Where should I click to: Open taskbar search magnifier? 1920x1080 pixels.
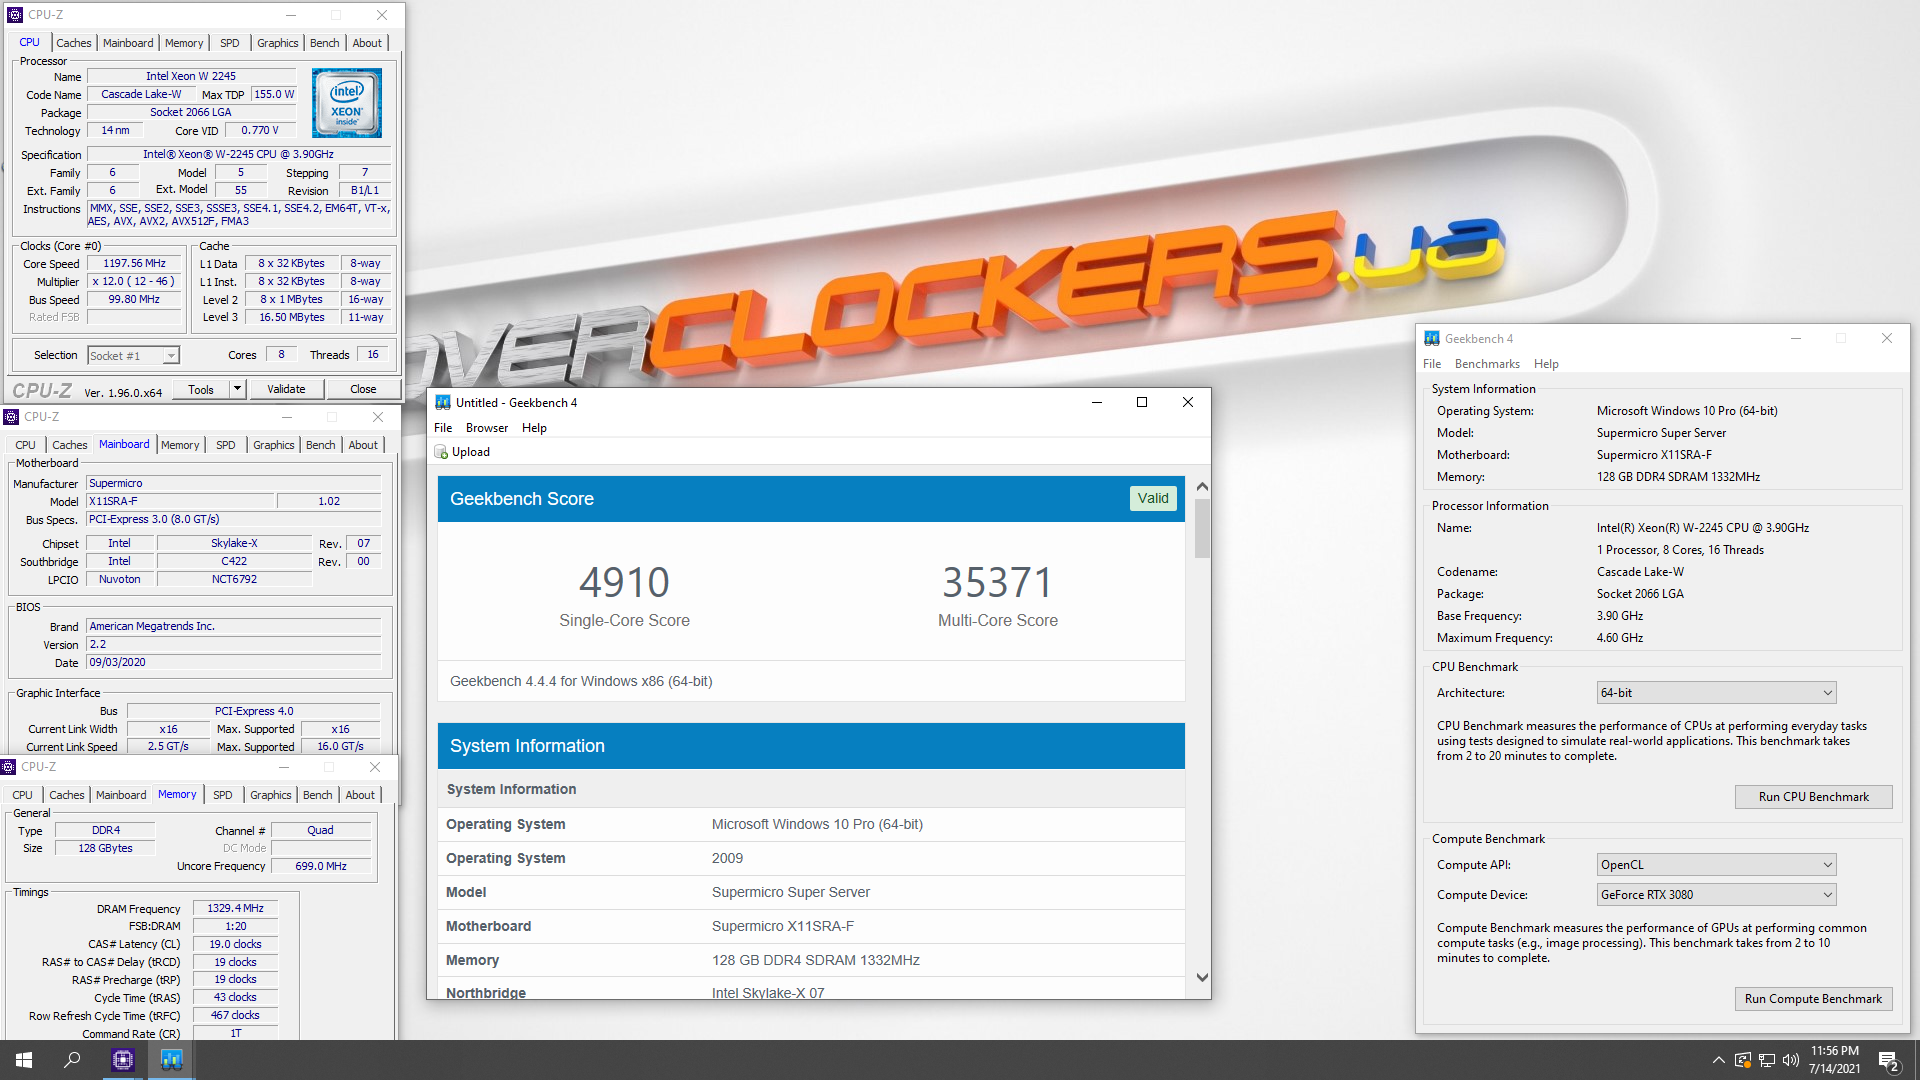coord(72,1060)
